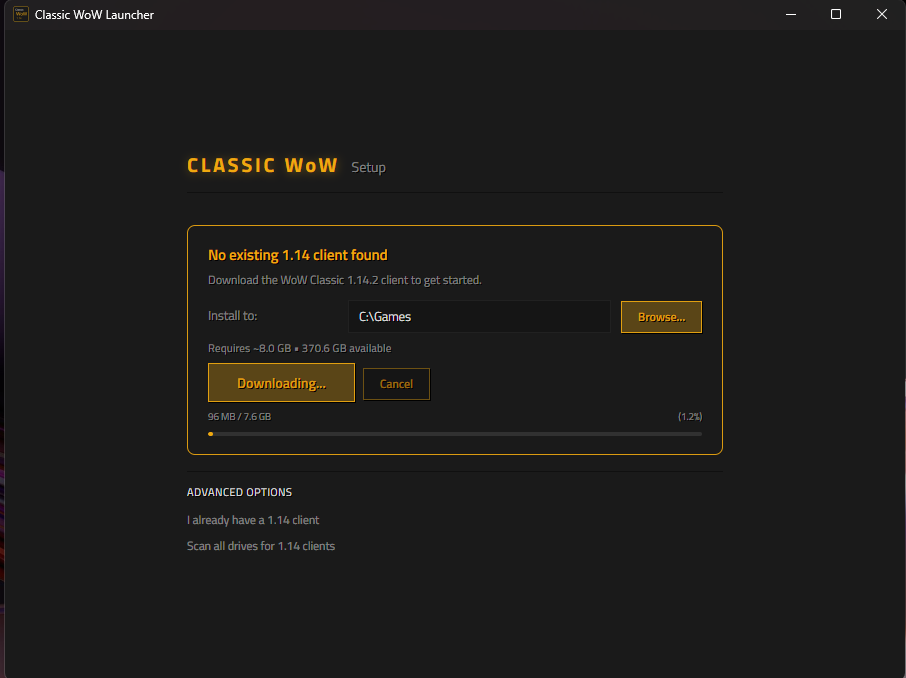Select 'I already have a 1.14 client'
Screen dimensions: 906x678
tap(253, 520)
